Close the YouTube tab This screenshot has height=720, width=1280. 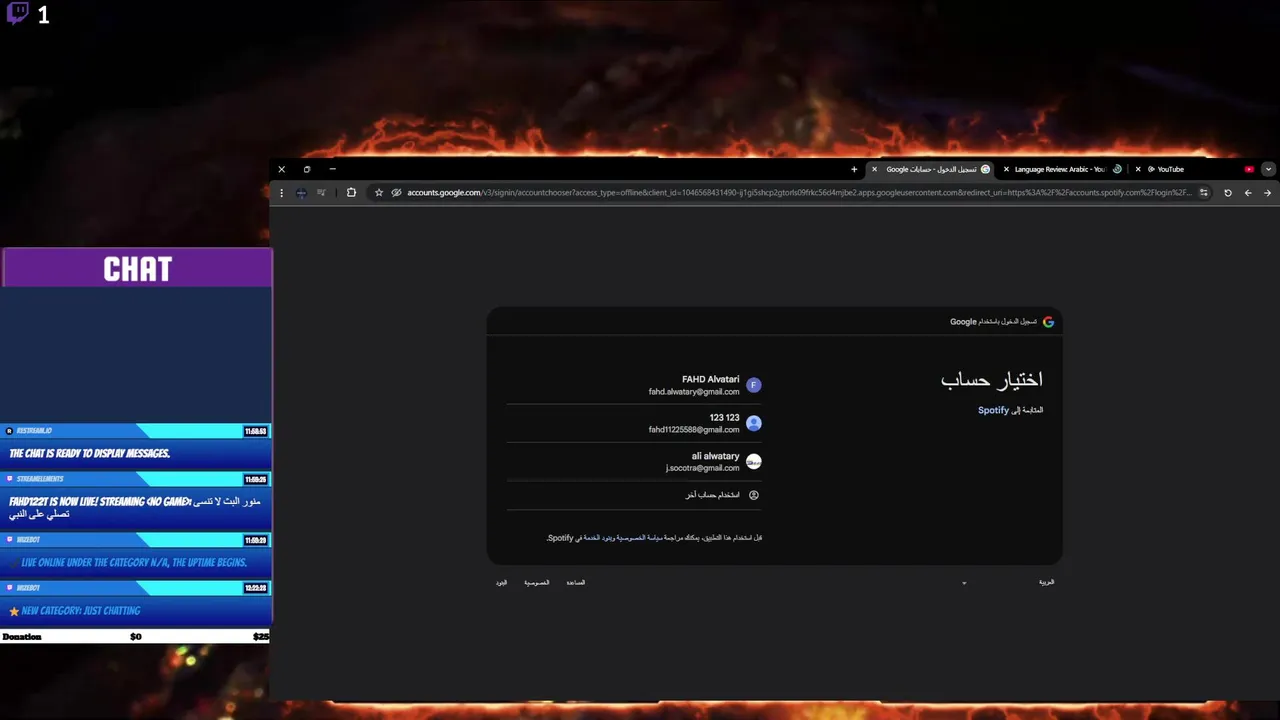tap(1138, 169)
